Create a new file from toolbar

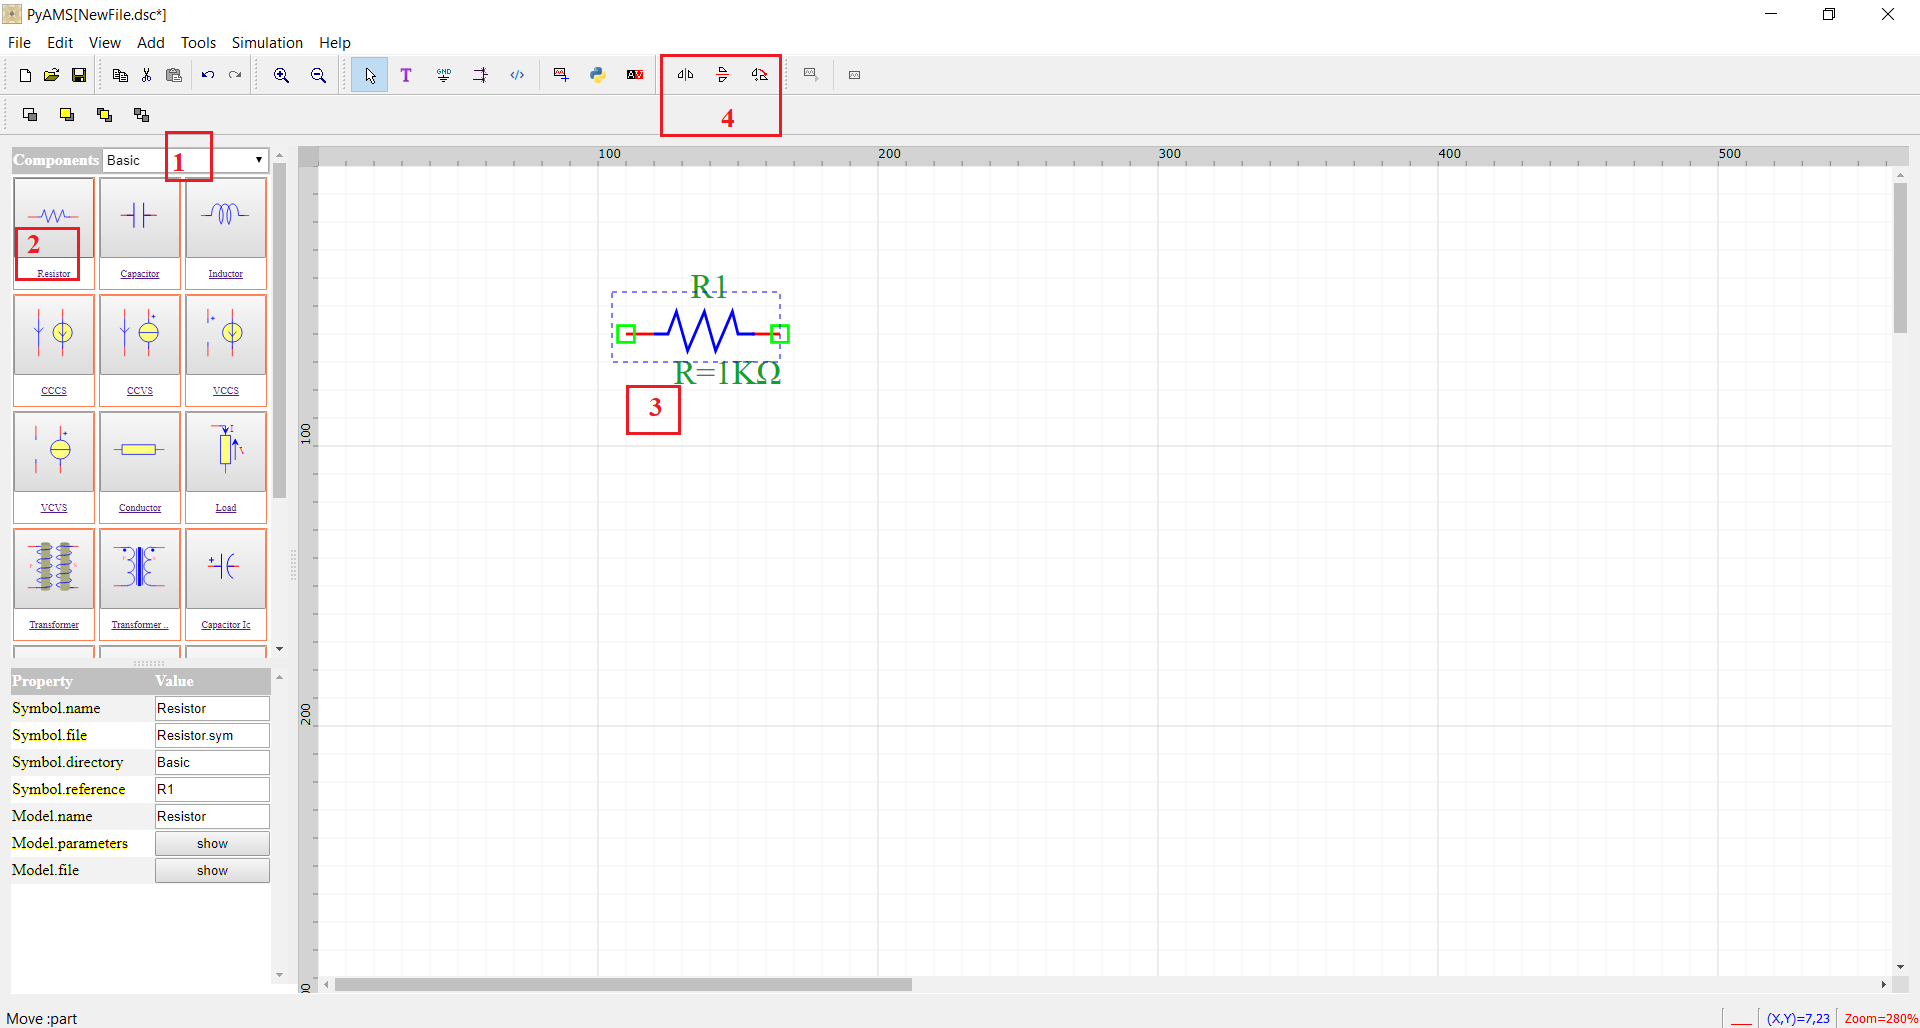[x=25, y=75]
